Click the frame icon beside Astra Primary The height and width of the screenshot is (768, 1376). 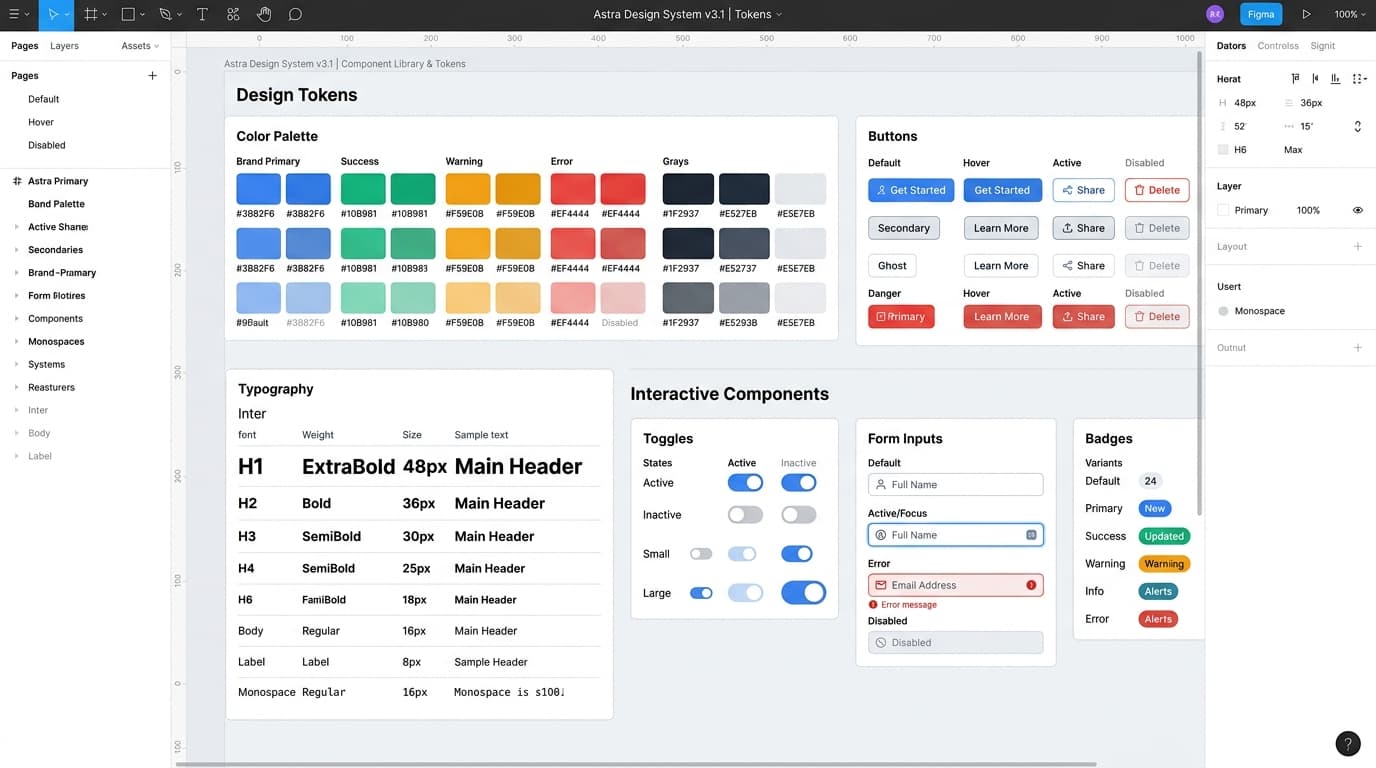click(x=17, y=181)
